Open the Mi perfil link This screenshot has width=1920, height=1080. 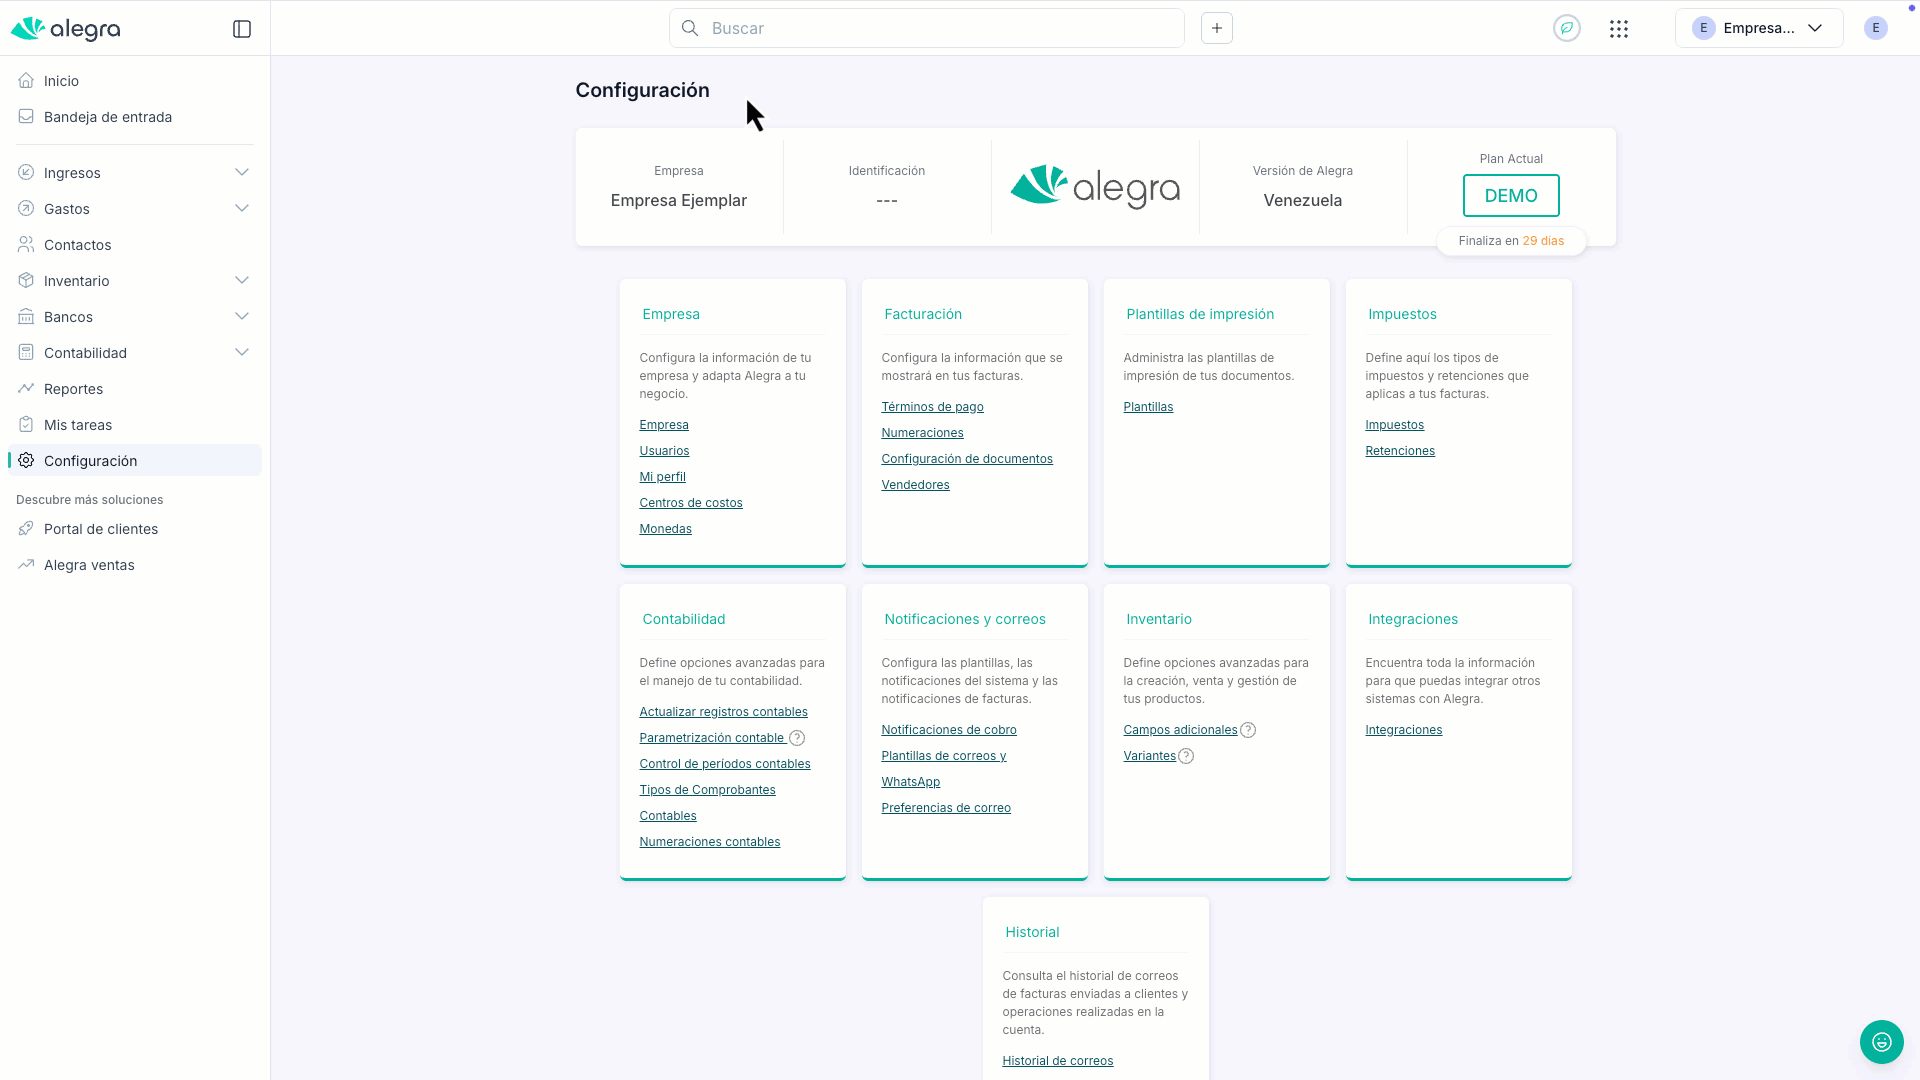(x=663, y=477)
